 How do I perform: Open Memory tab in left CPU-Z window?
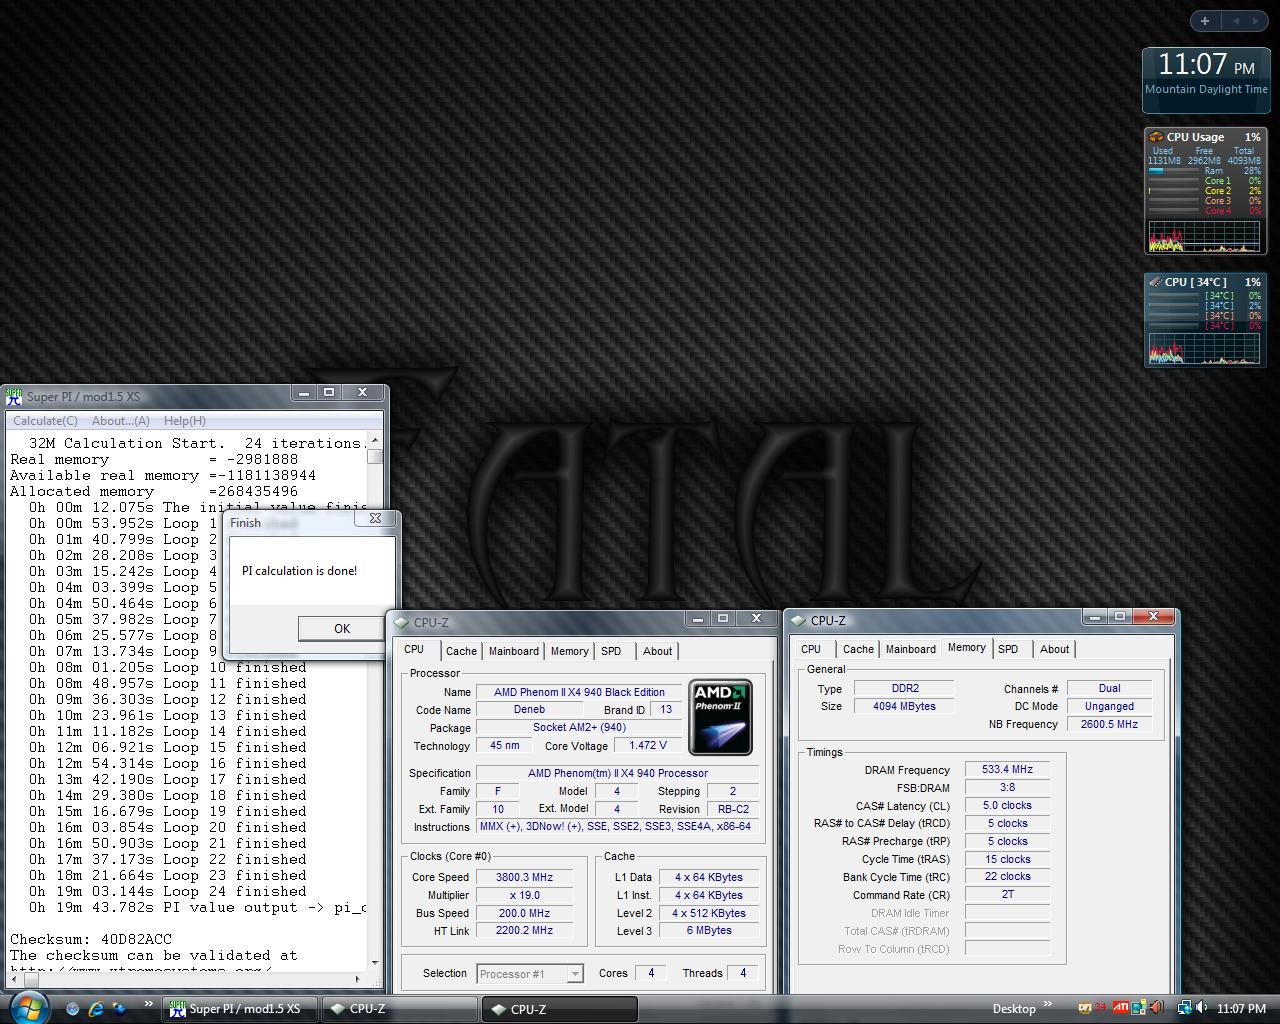(570, 651)
